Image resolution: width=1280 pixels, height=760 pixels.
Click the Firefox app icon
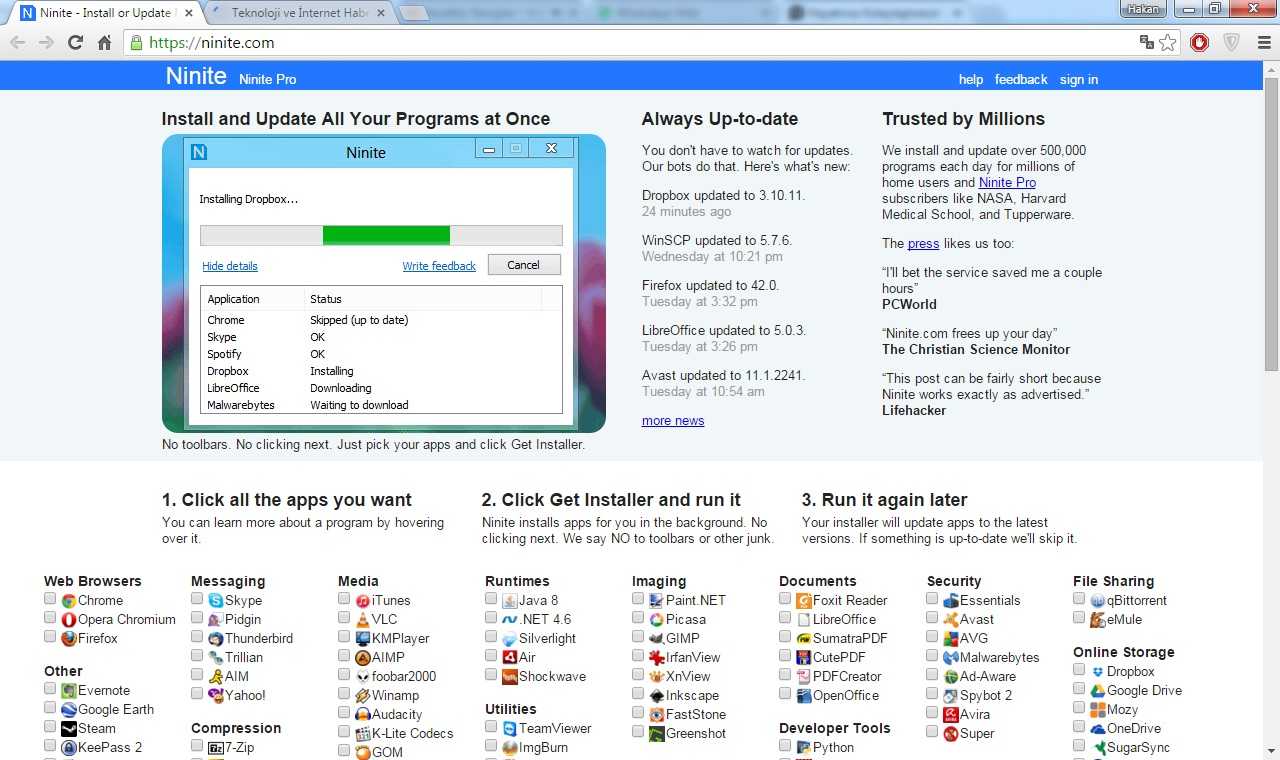click(x=69, y=639)
